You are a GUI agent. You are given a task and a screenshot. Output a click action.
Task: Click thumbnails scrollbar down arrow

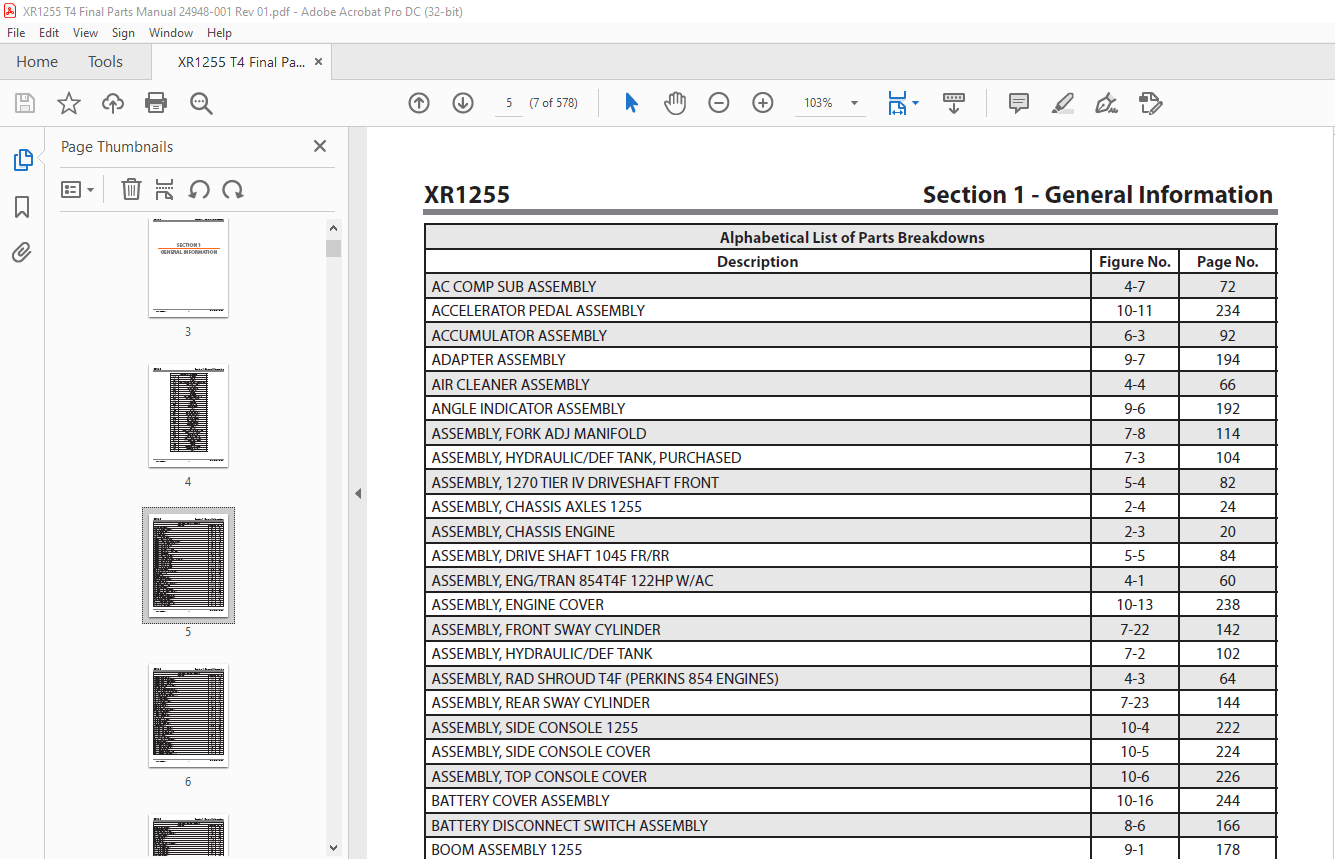pos(333,848)
